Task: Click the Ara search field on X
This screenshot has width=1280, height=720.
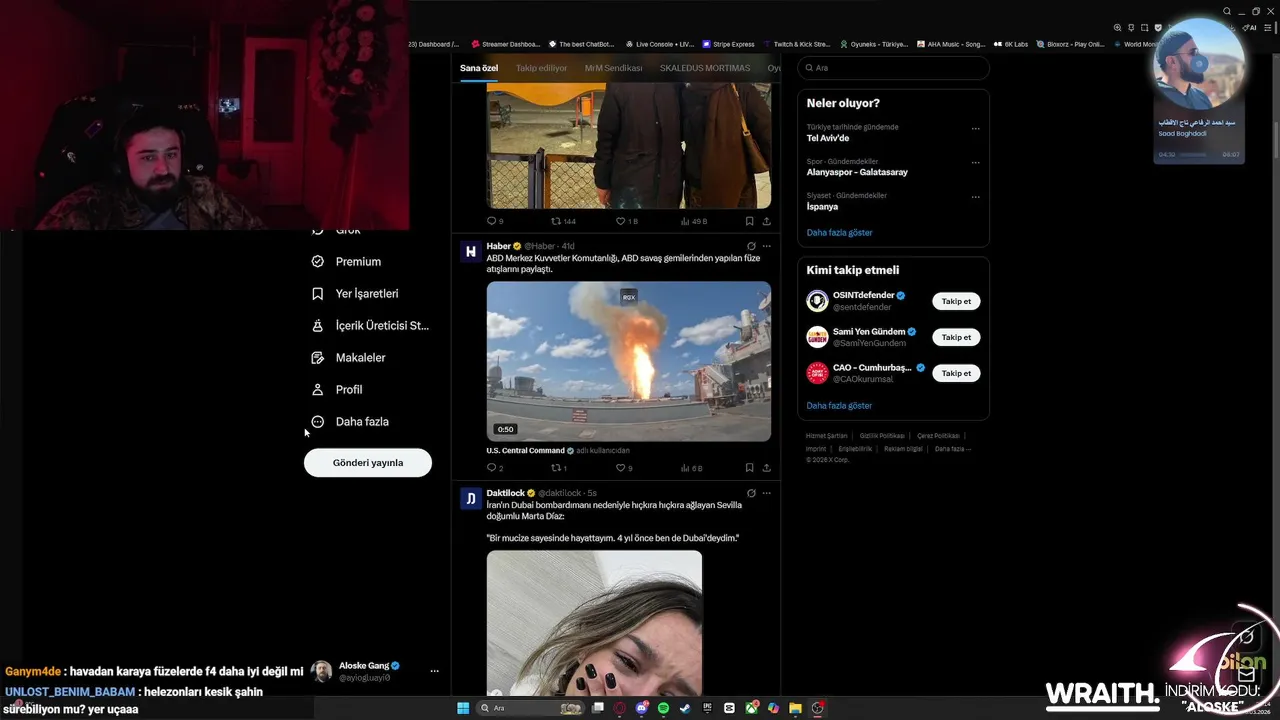Action: pyautogui.click(x=893, y=68)
